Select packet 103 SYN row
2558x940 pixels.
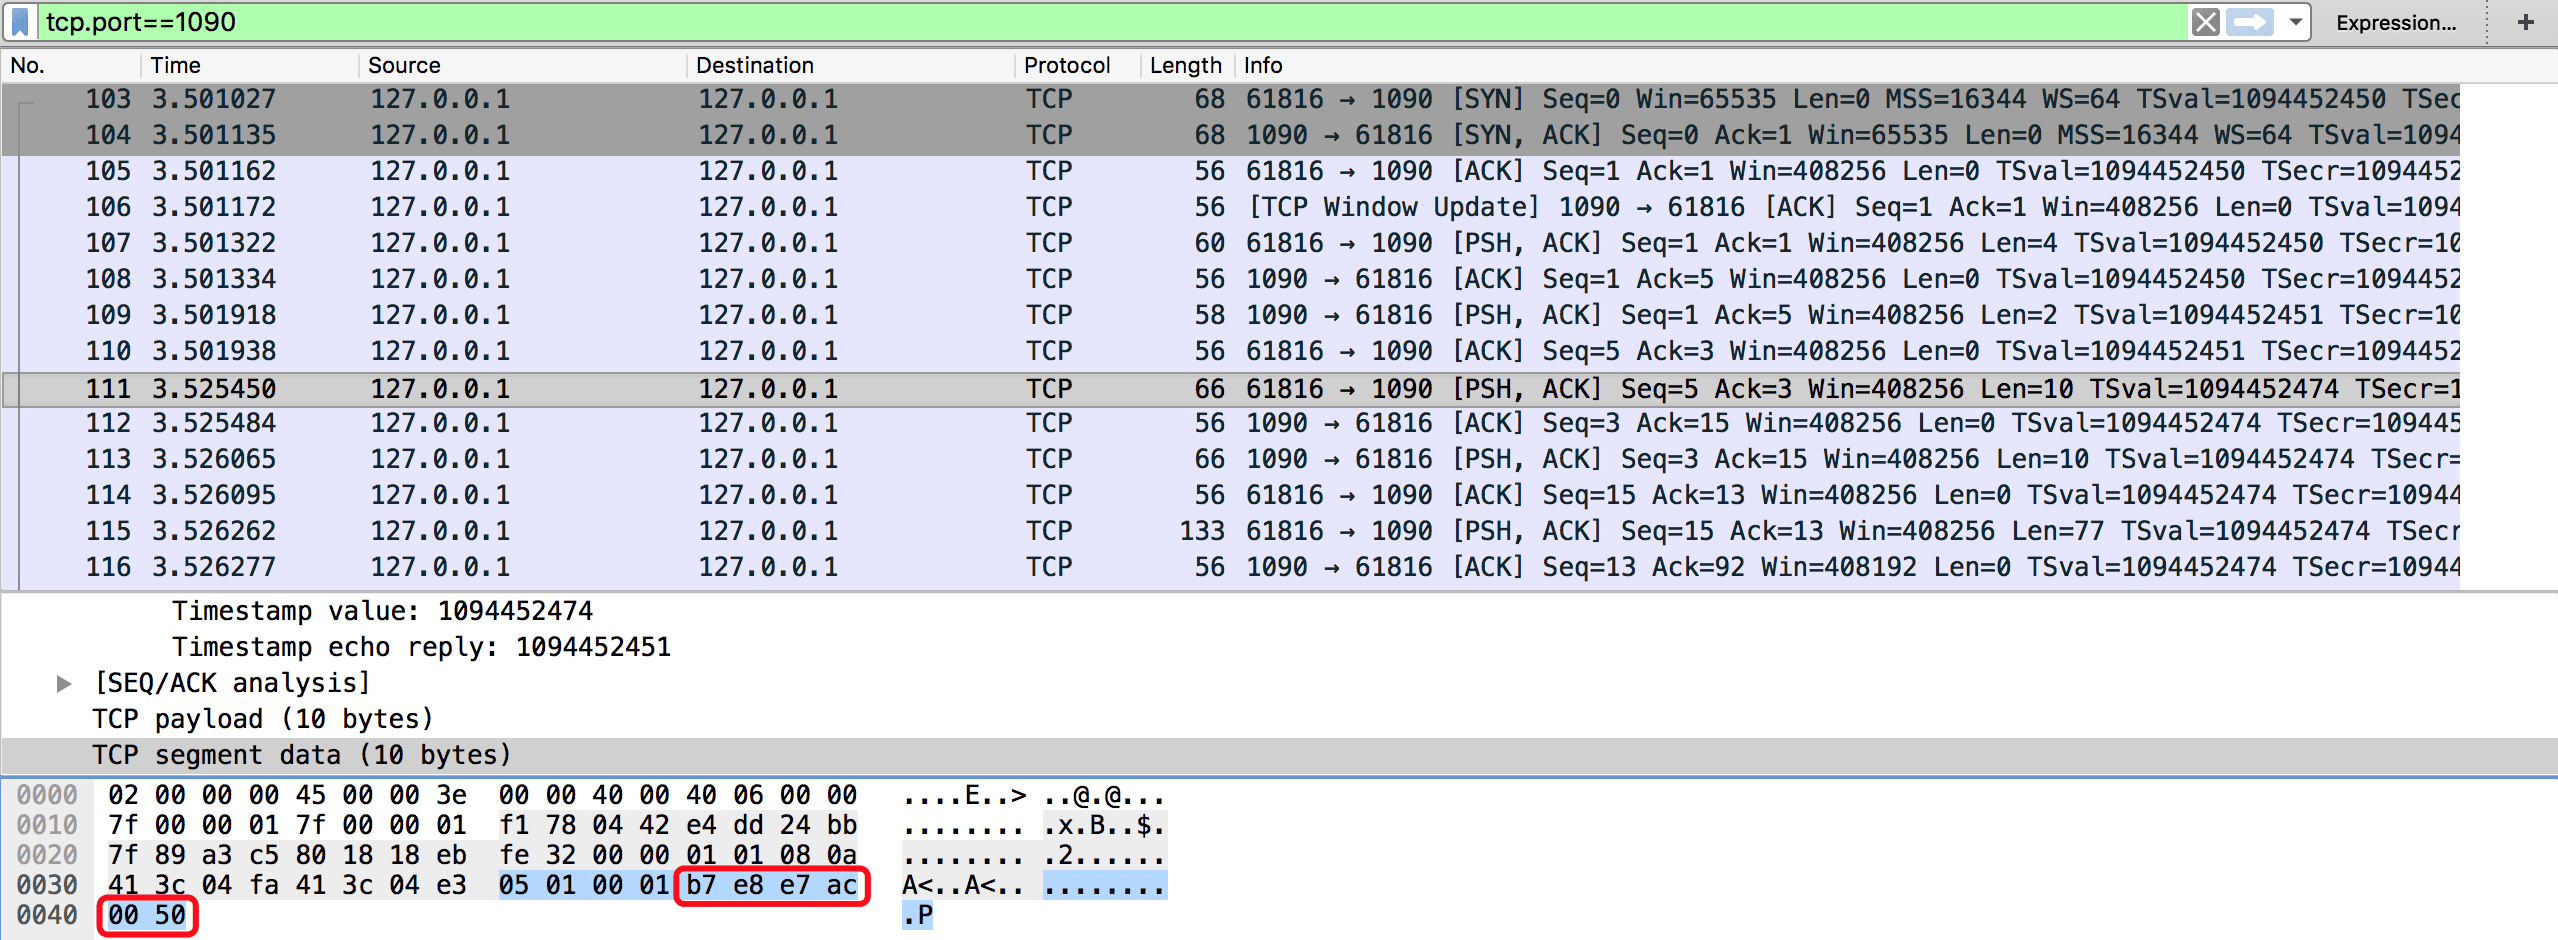click(x=1230, y=99)
